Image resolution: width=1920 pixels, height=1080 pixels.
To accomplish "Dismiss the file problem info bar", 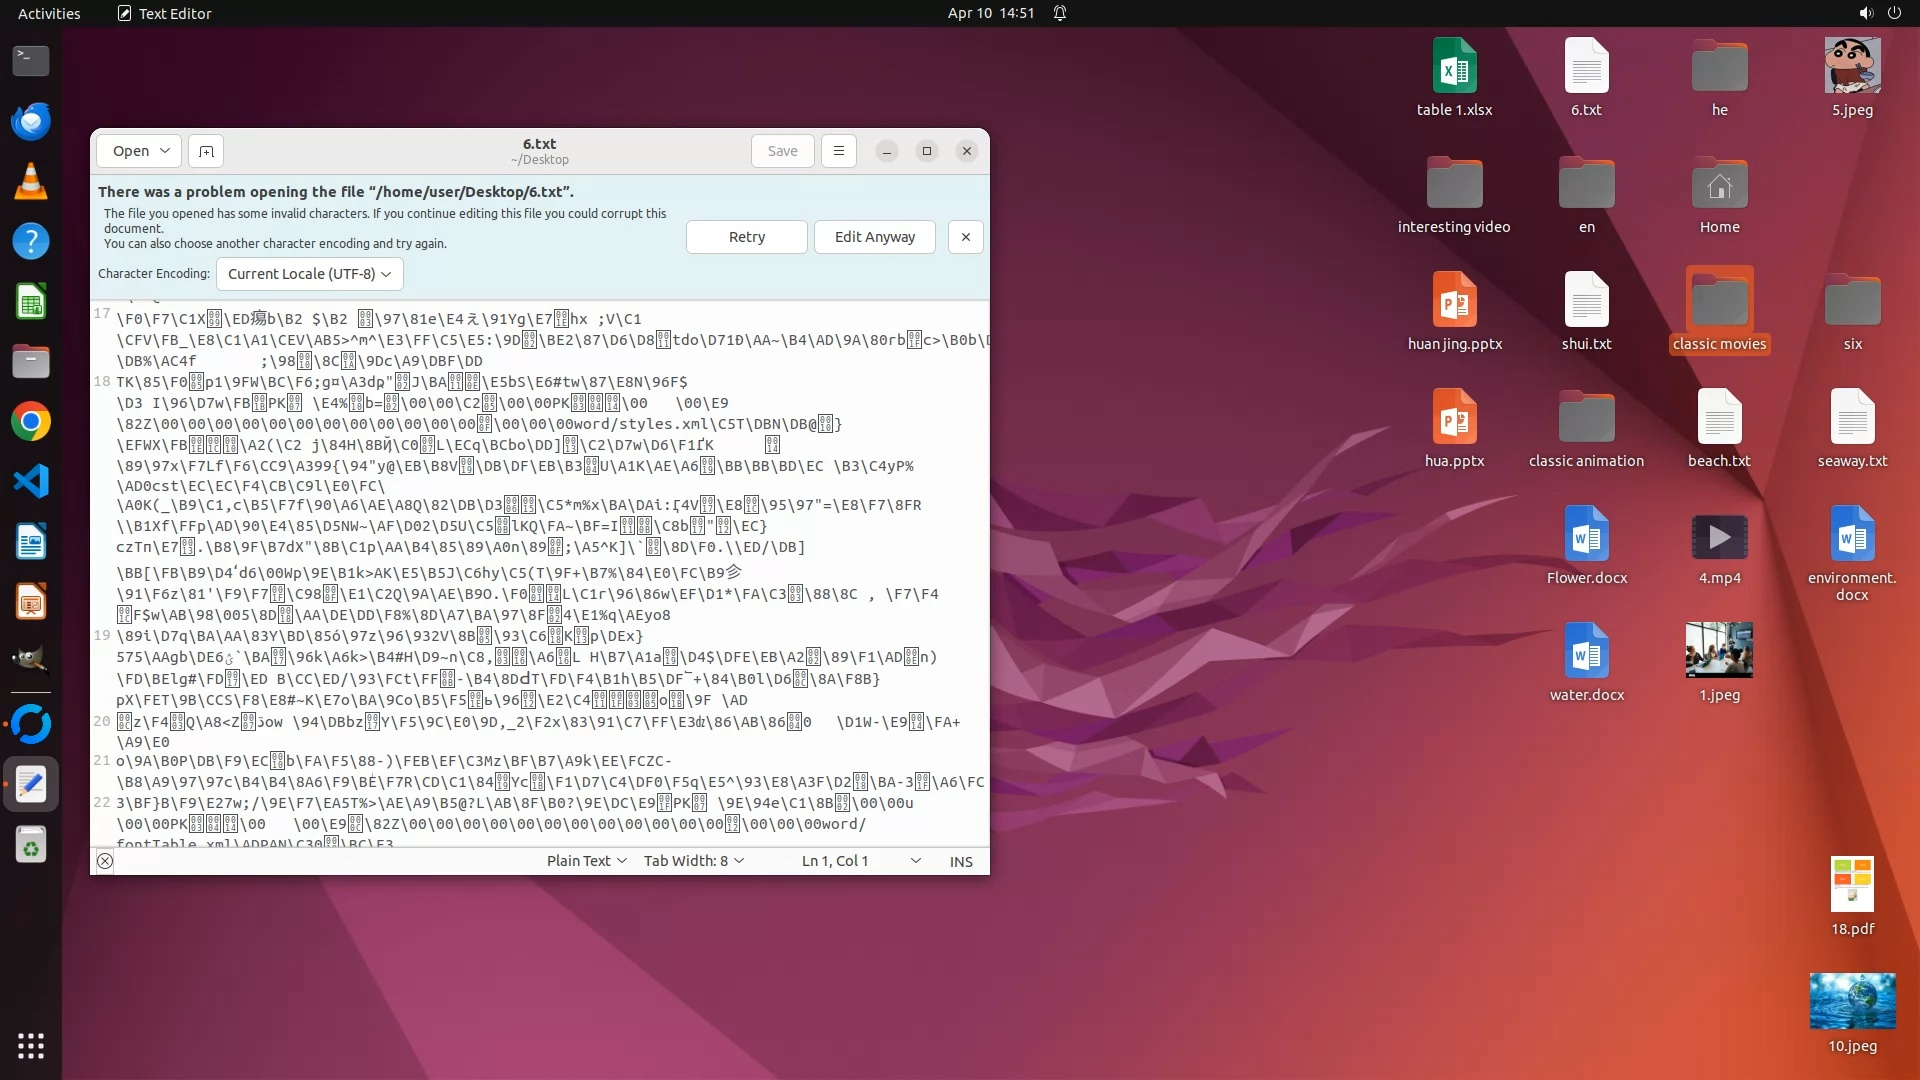I will coord(965,237).
